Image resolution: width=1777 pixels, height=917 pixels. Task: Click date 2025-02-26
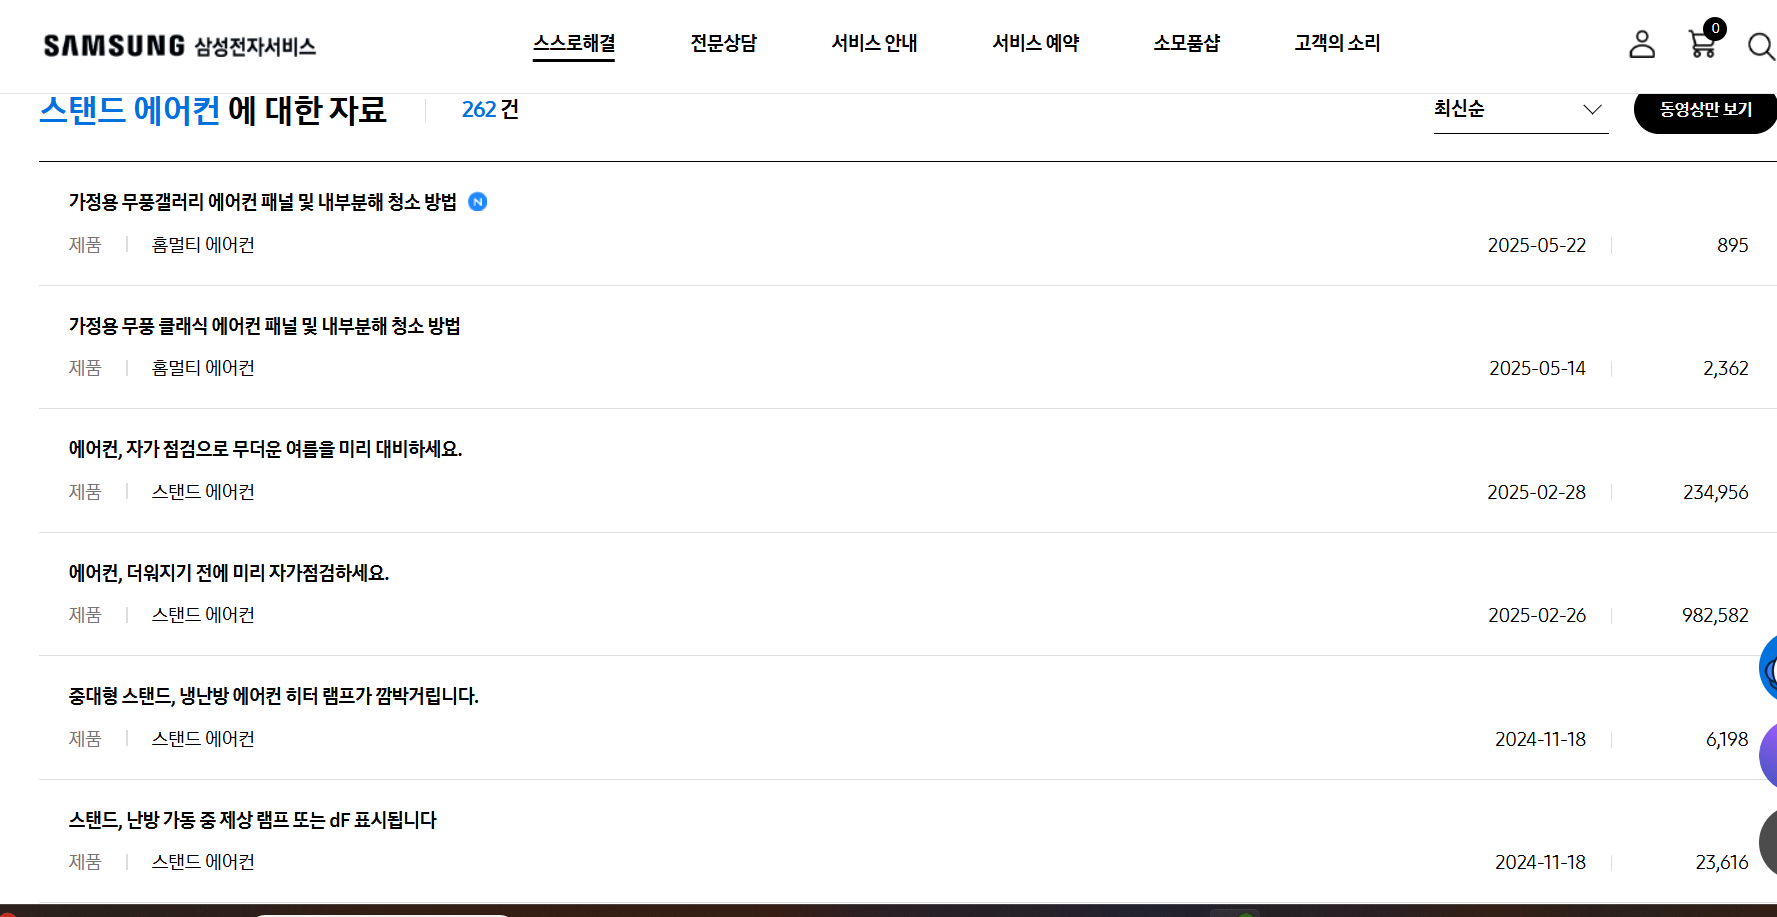[1537, 615]
